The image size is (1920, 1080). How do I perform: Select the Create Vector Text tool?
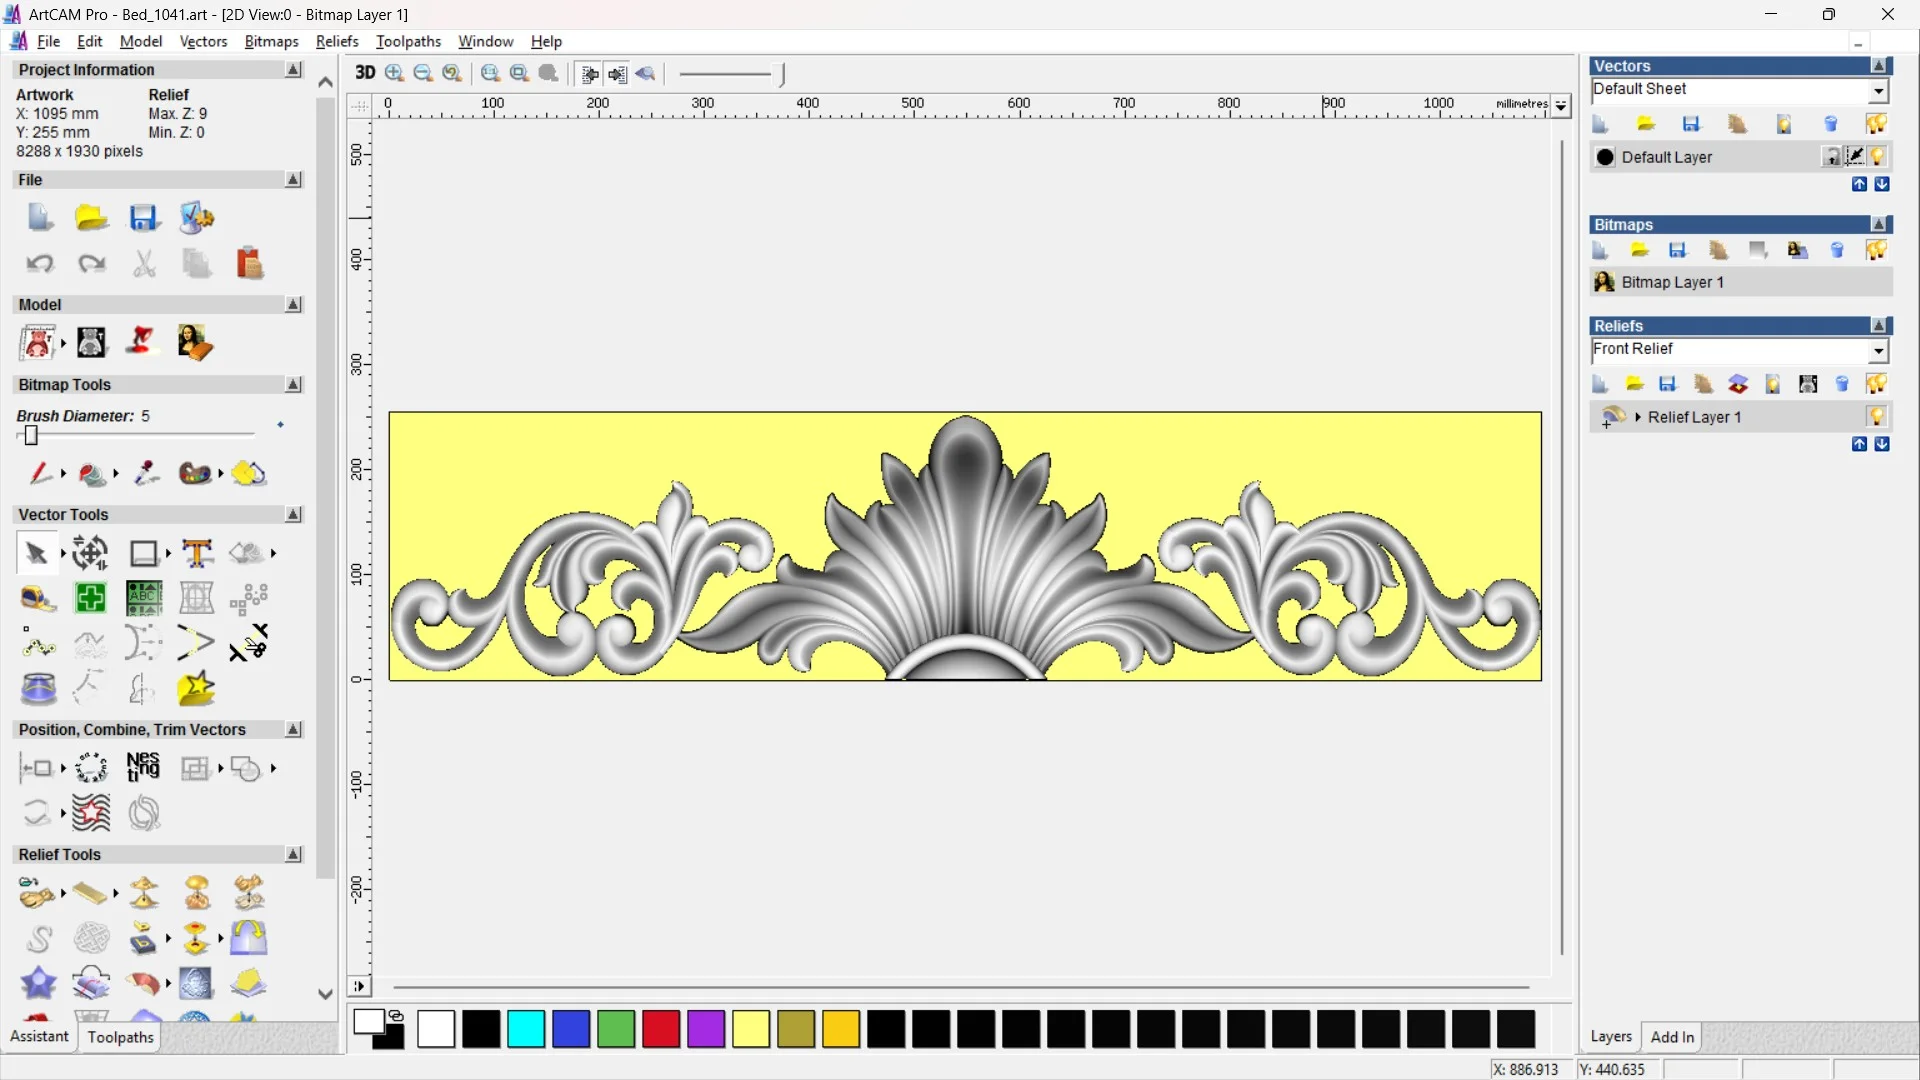pyautogui.click(x=197, y=553)
